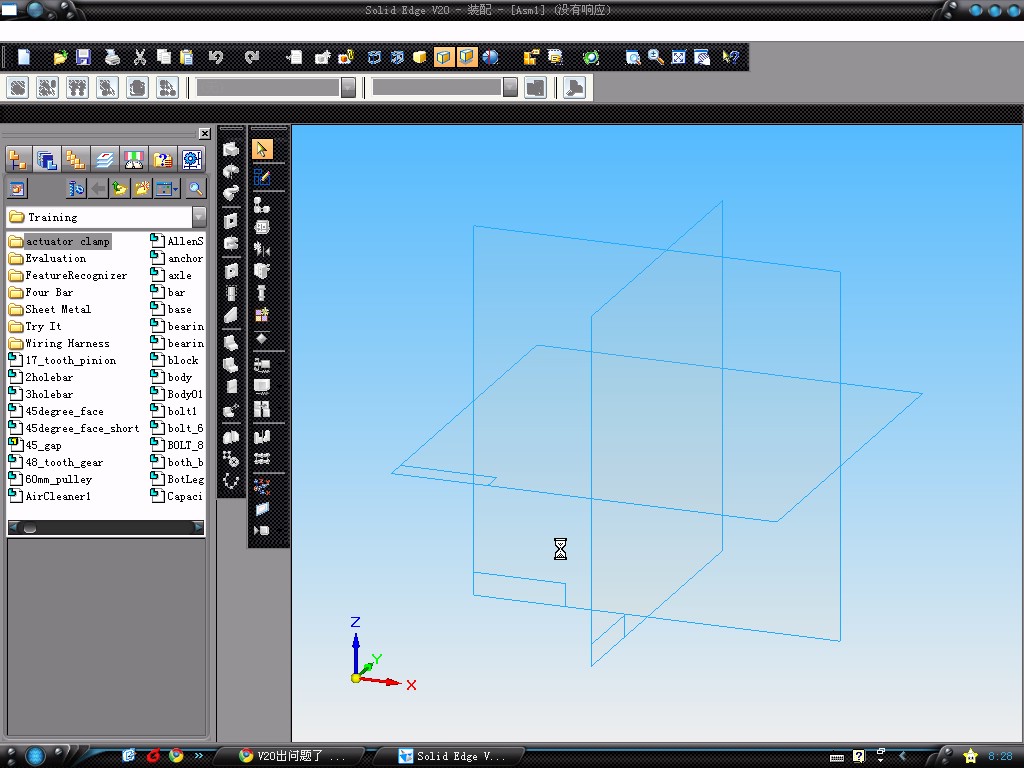
Task: Click the Hole feature icon
Action: [231, 270]
